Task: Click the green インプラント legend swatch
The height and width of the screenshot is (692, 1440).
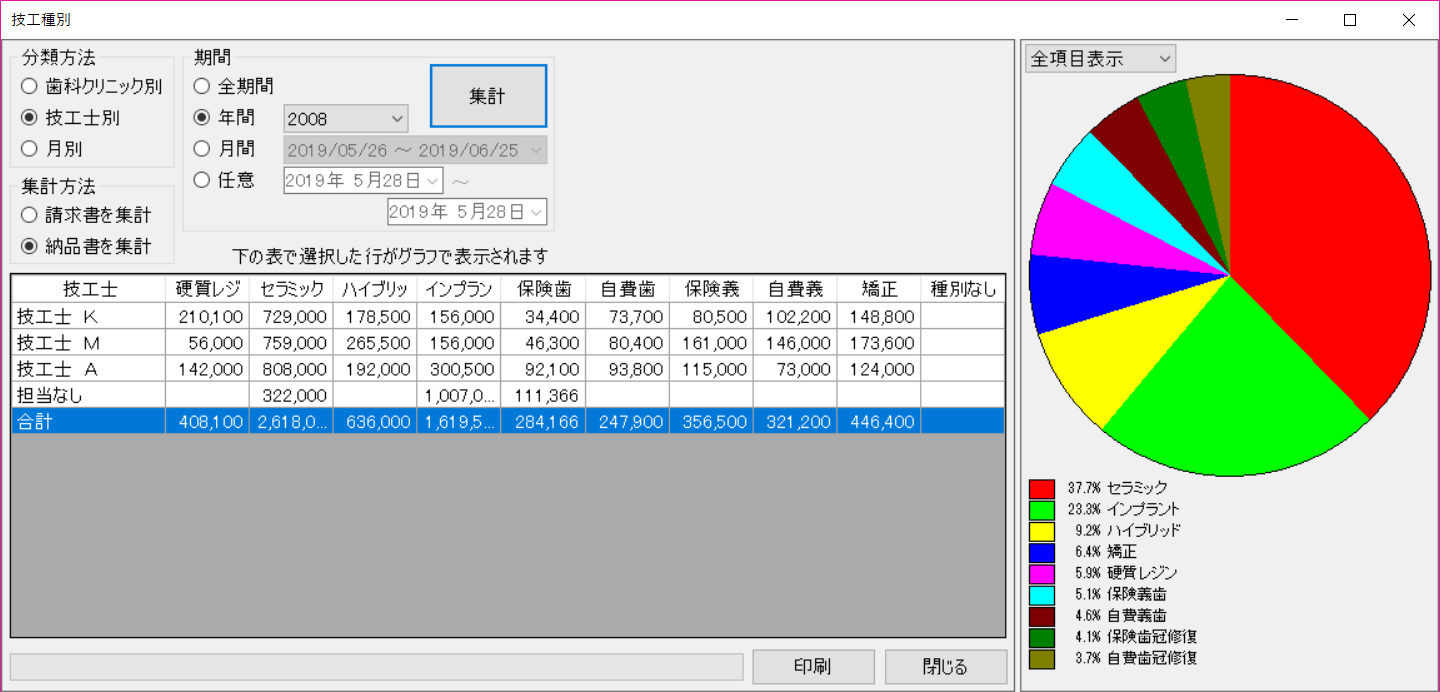Action: [x=1042, y=510]
